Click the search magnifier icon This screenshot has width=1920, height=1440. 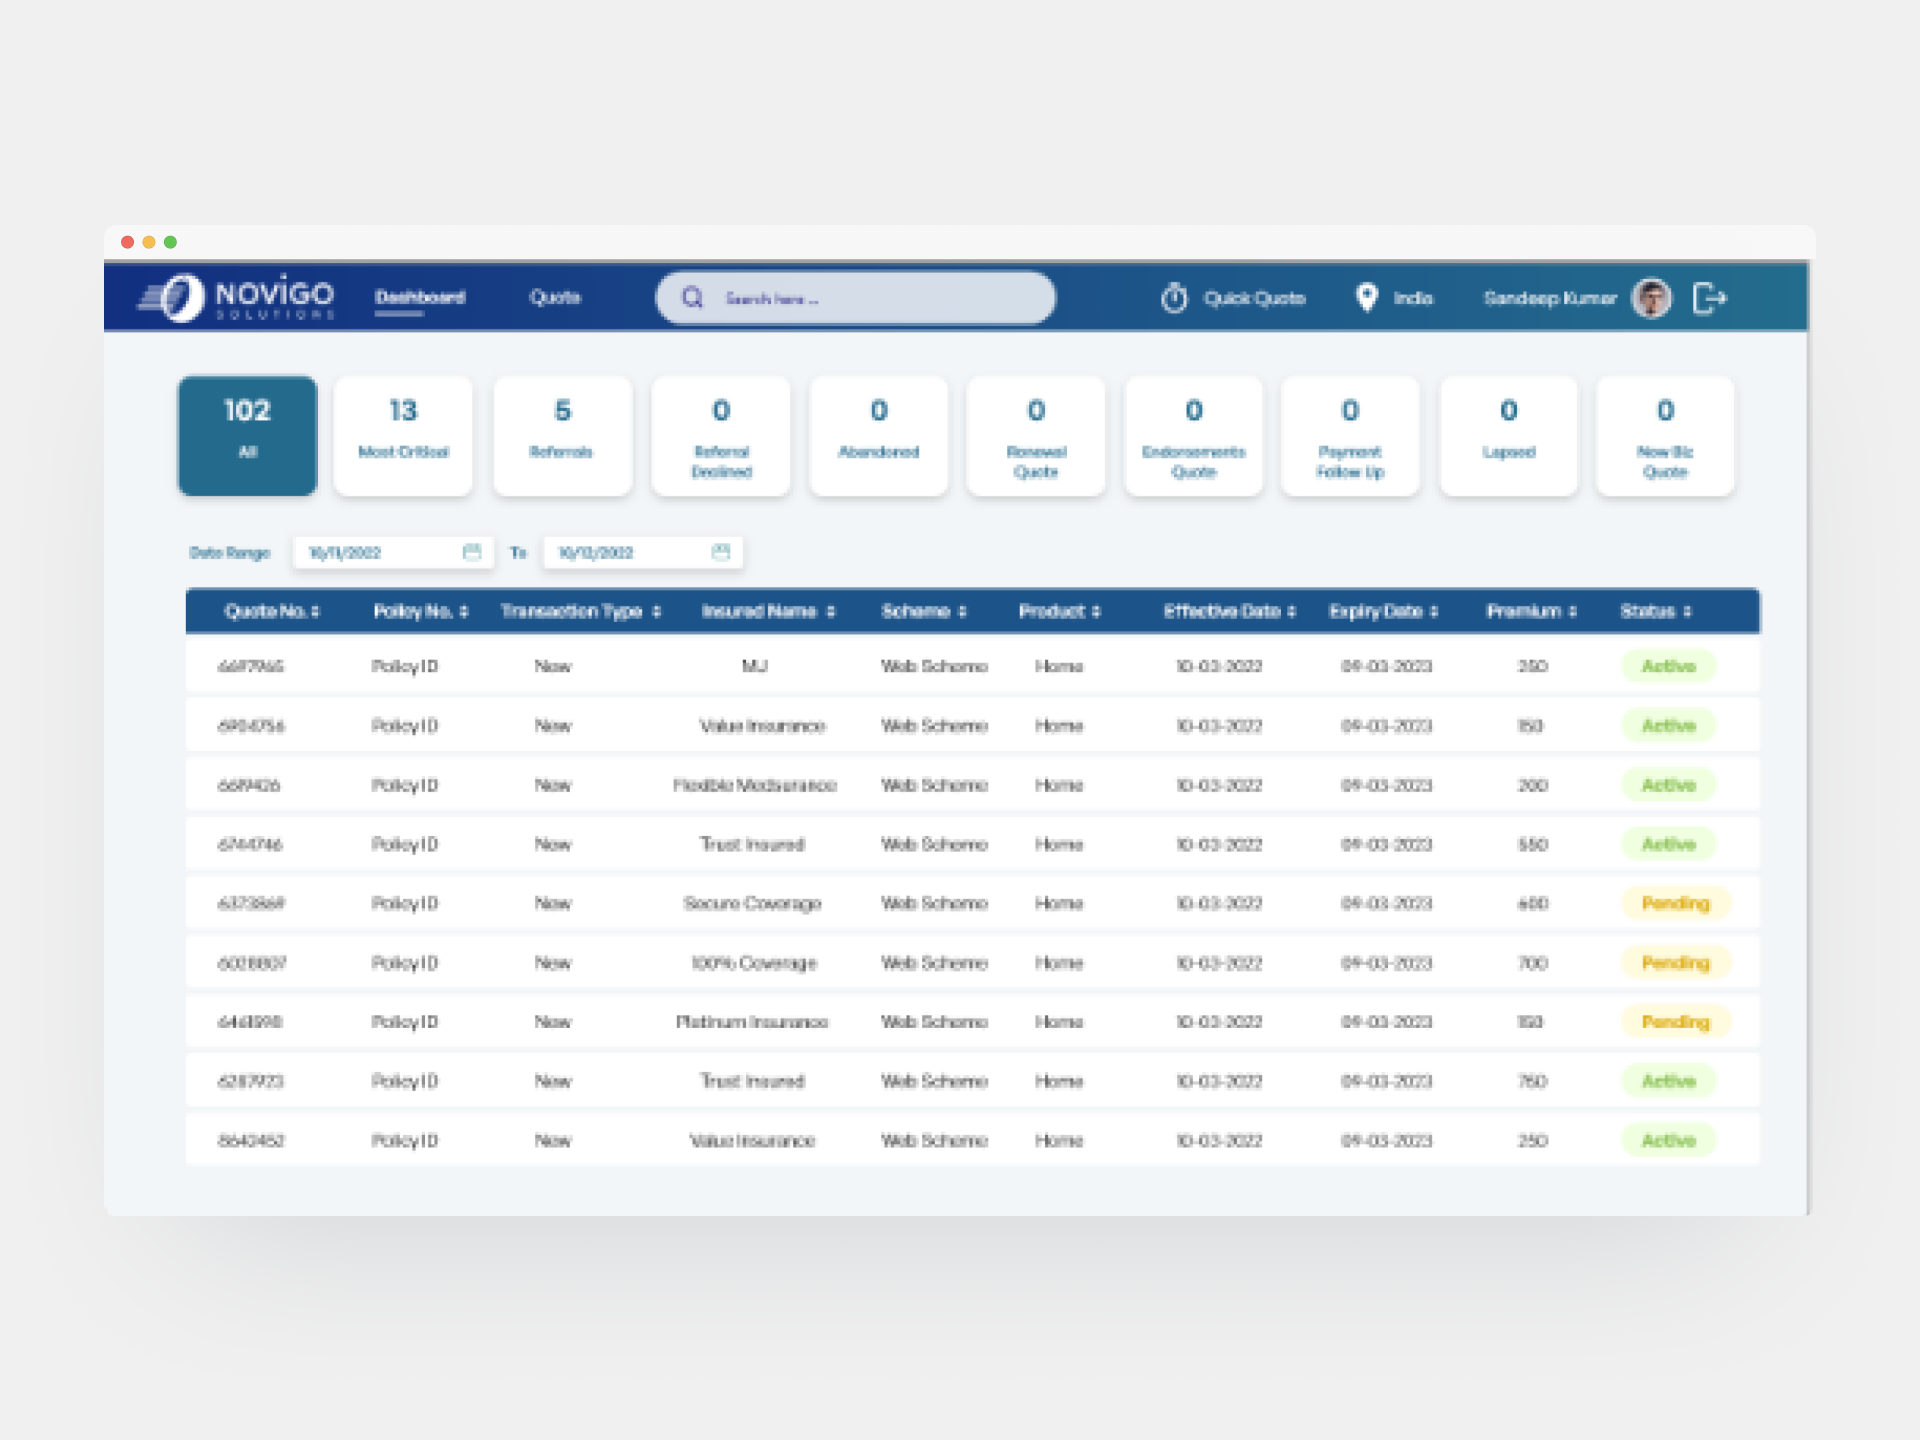tap(692, 297)
